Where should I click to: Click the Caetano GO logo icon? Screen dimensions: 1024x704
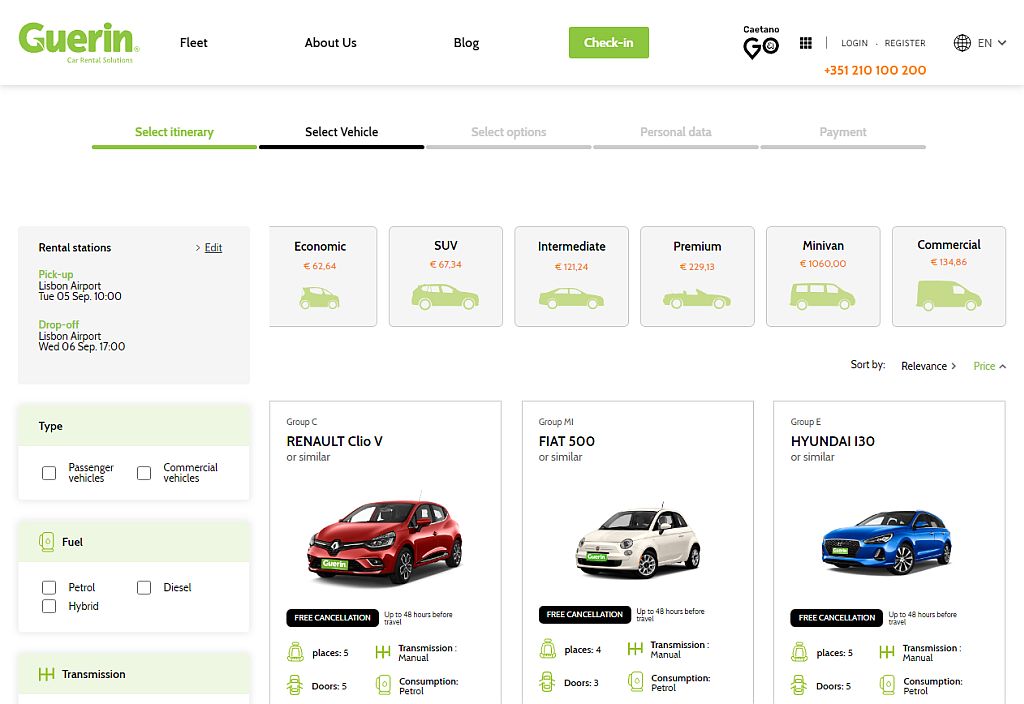[x=761, y=43]
